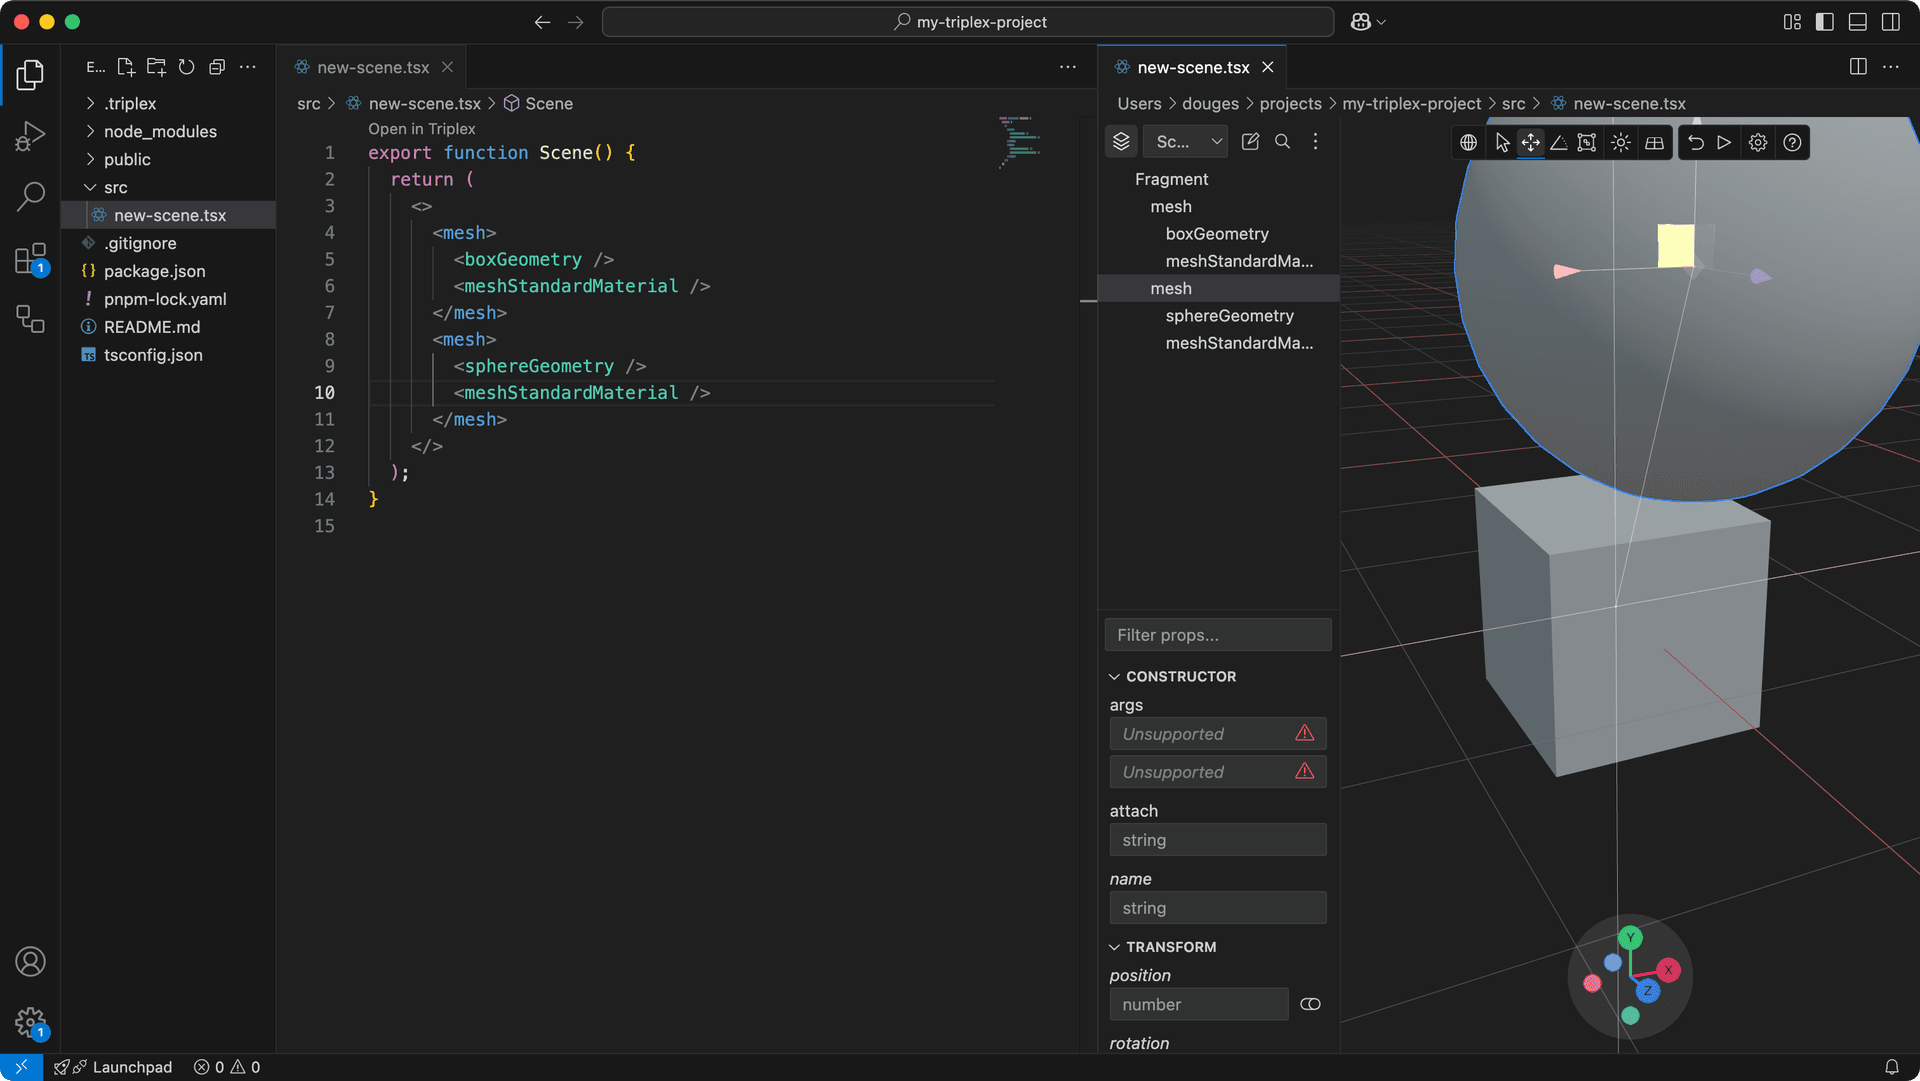Select the rotate tool in viewport toolbar
Viewport: 1920px width, 1081px height.
tap(1558, 142)
